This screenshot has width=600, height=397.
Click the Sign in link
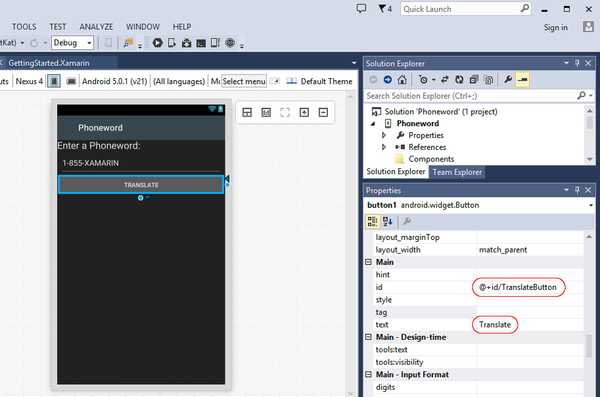556,28
